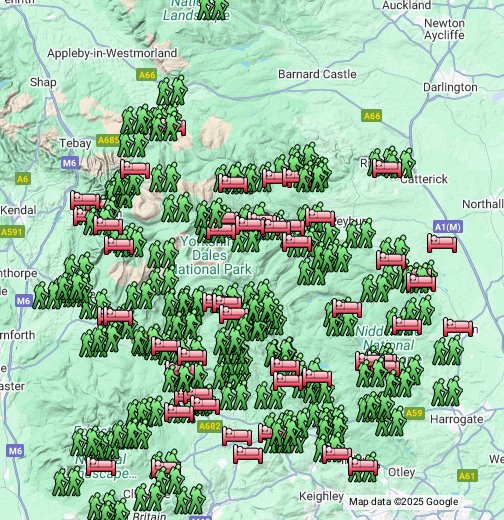
Task: Select the bed marker right of the Tebay M6 shield
Action: [135, 169]
